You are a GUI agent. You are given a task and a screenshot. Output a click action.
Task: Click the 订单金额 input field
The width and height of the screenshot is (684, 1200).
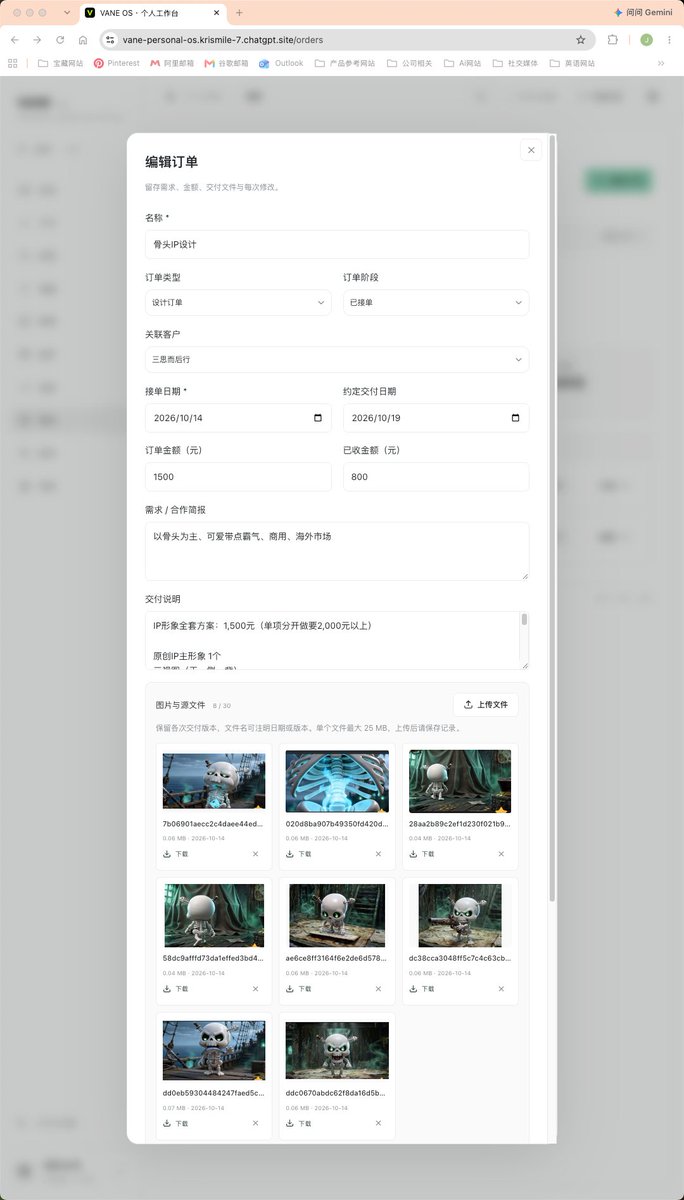click(238, 477)
